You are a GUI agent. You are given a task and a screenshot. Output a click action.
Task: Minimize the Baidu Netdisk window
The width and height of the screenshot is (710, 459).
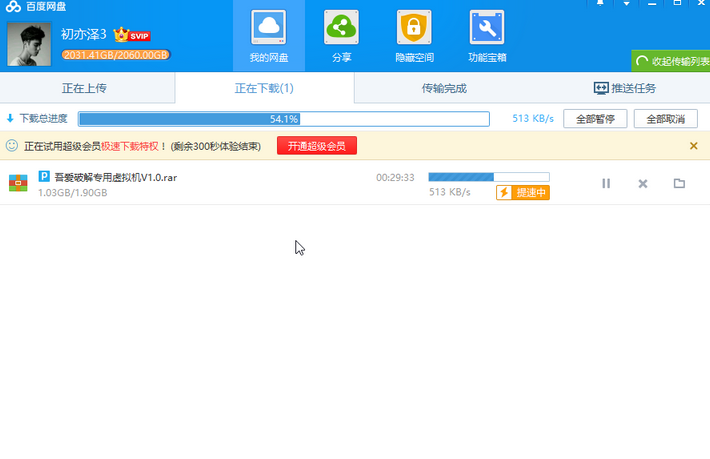652,3
